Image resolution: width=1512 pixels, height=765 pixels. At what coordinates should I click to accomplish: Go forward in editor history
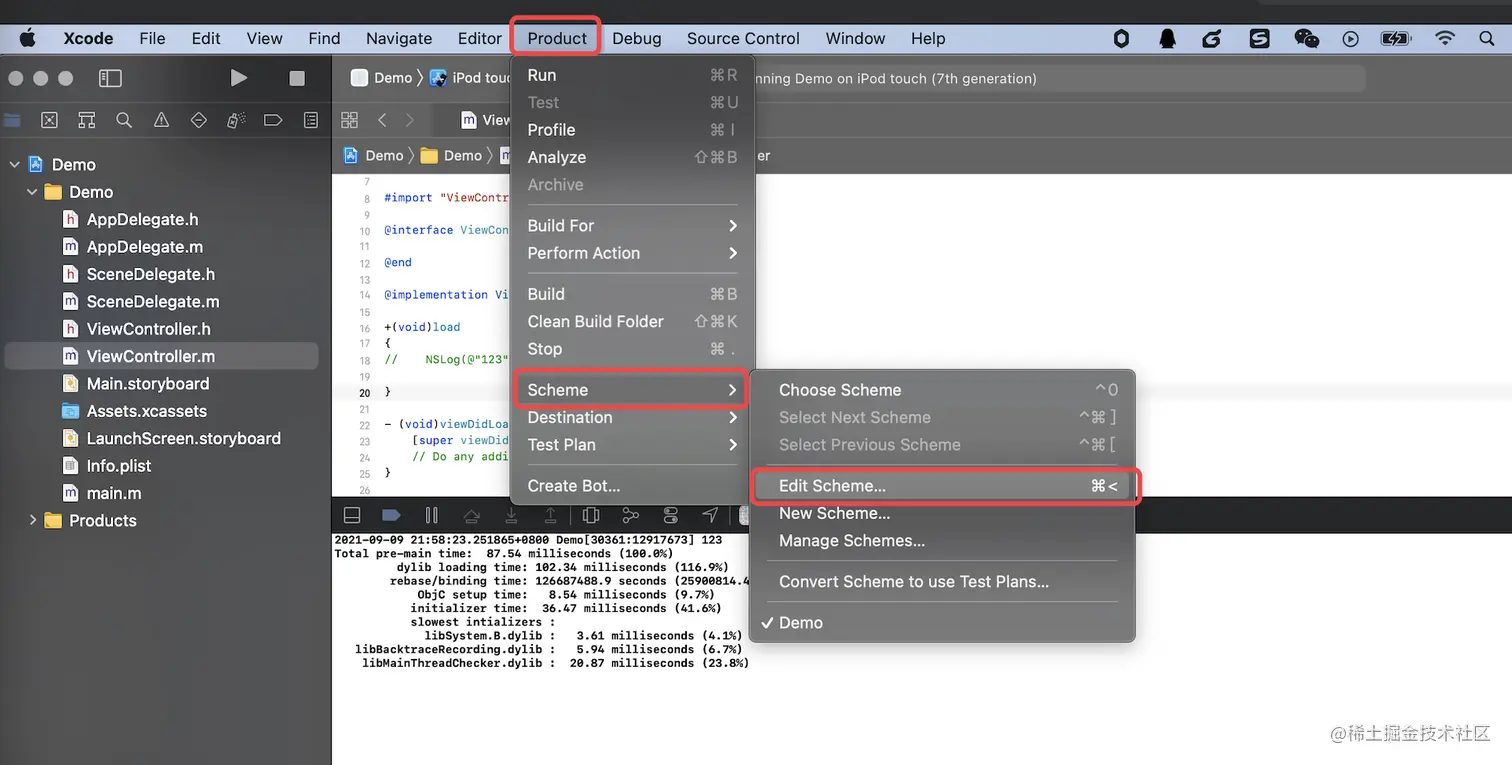[409, 120]
